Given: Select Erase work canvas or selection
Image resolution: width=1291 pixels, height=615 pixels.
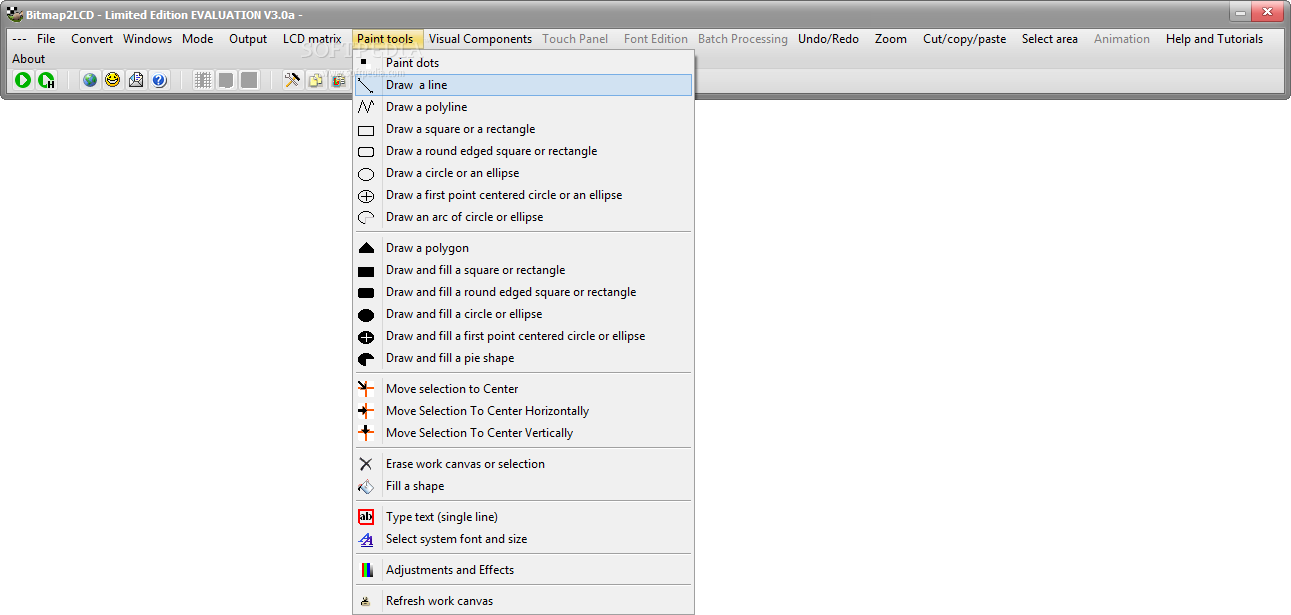Looking at the screenshot, I should click(x=523, y=464).
